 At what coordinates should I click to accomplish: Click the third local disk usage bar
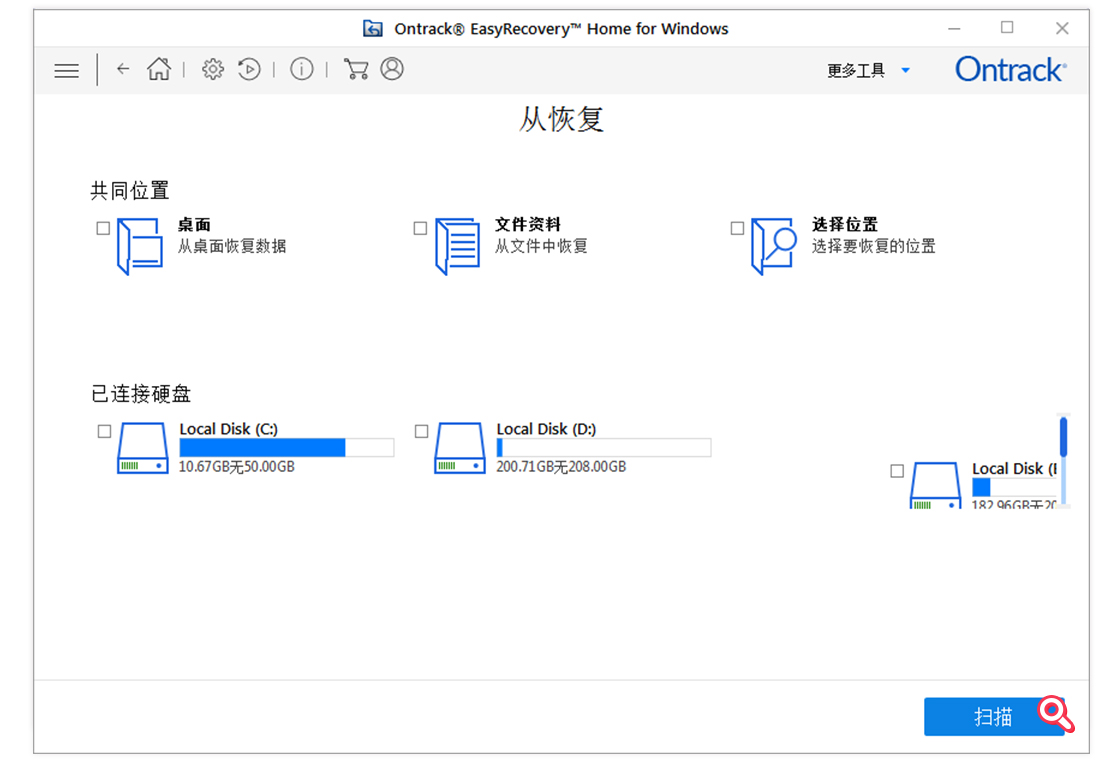(x=1014, y=488)
